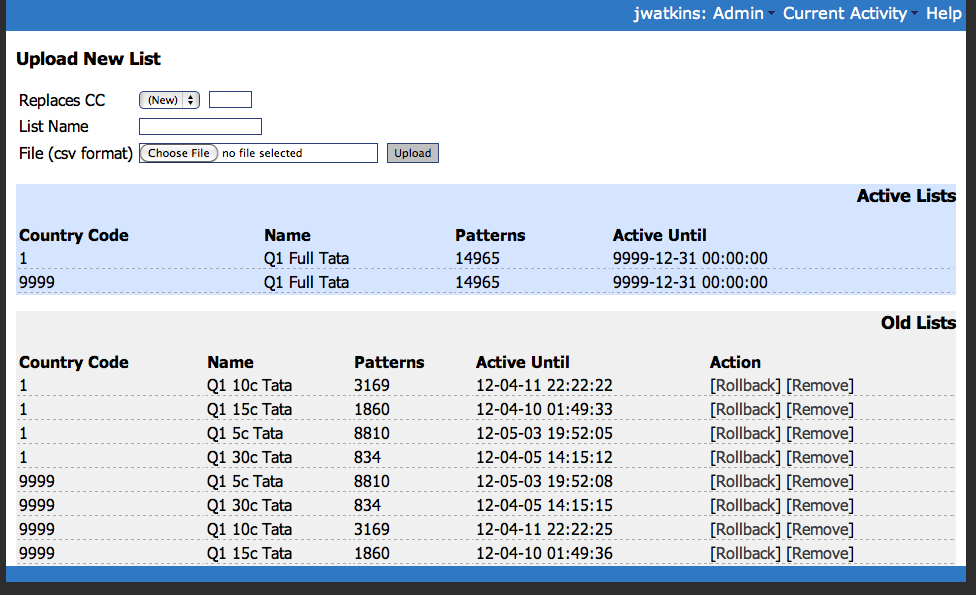Expand the Replaces CC dropdown
Screen dimensions: 976x595
pyautogui.click(x=170, y=100)
